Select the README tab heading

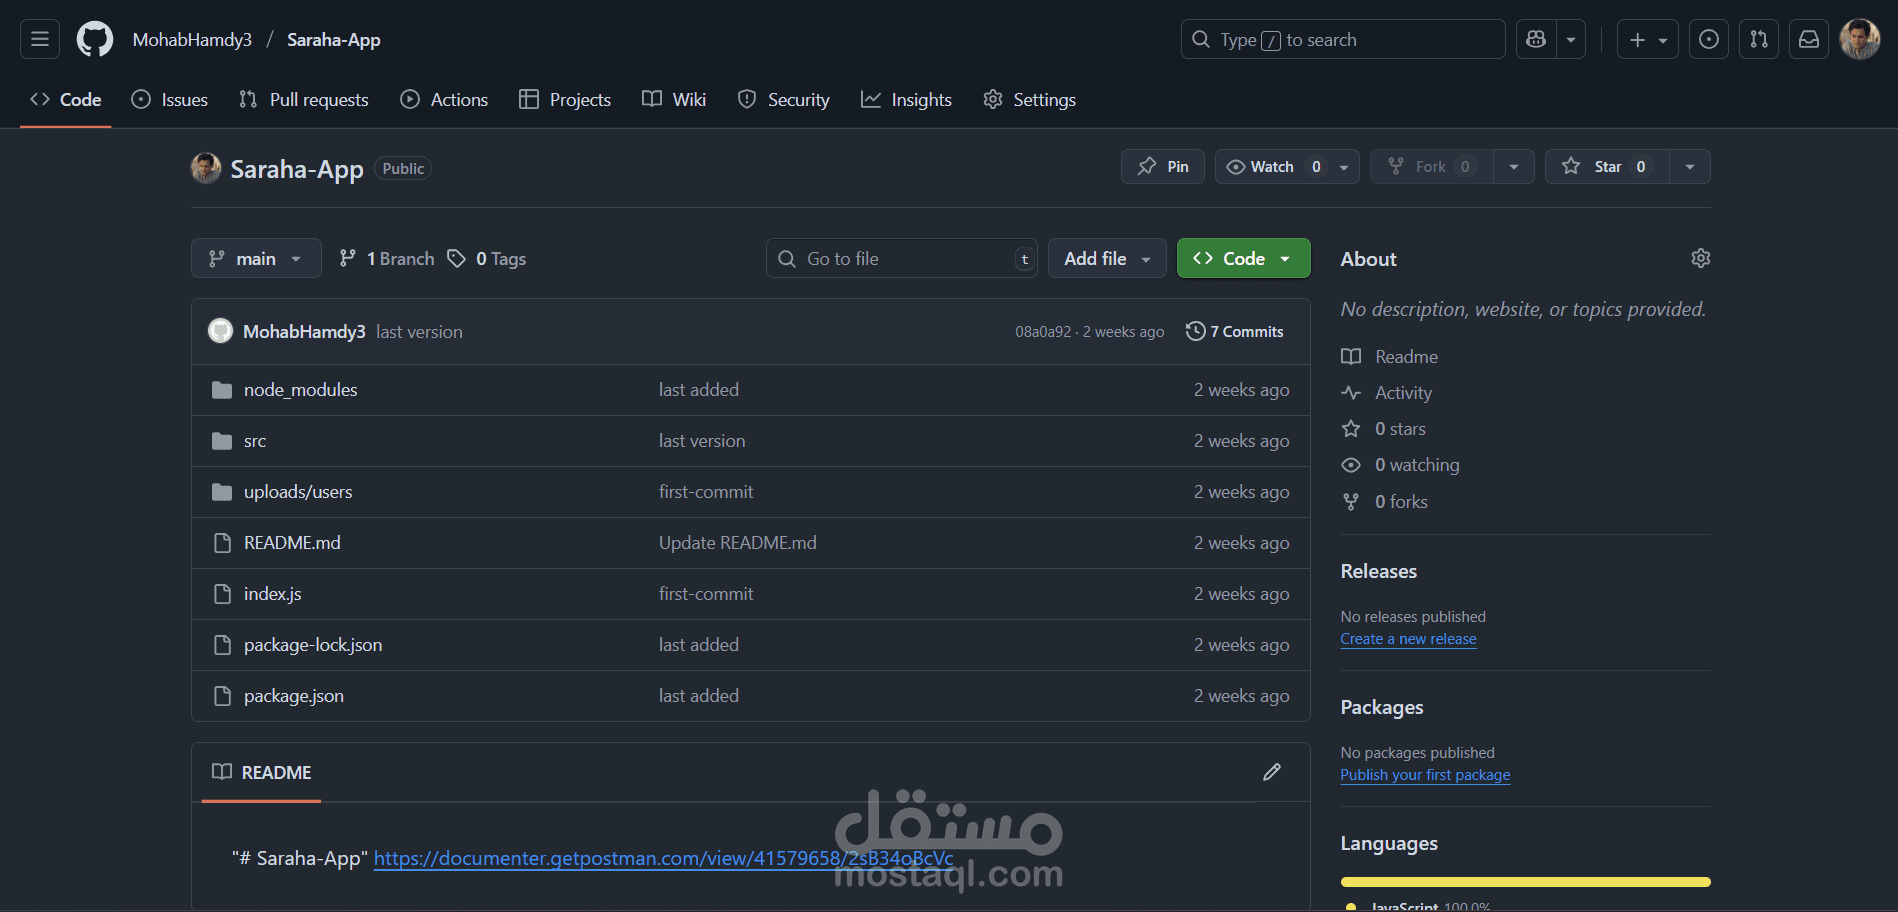point(262,772)
